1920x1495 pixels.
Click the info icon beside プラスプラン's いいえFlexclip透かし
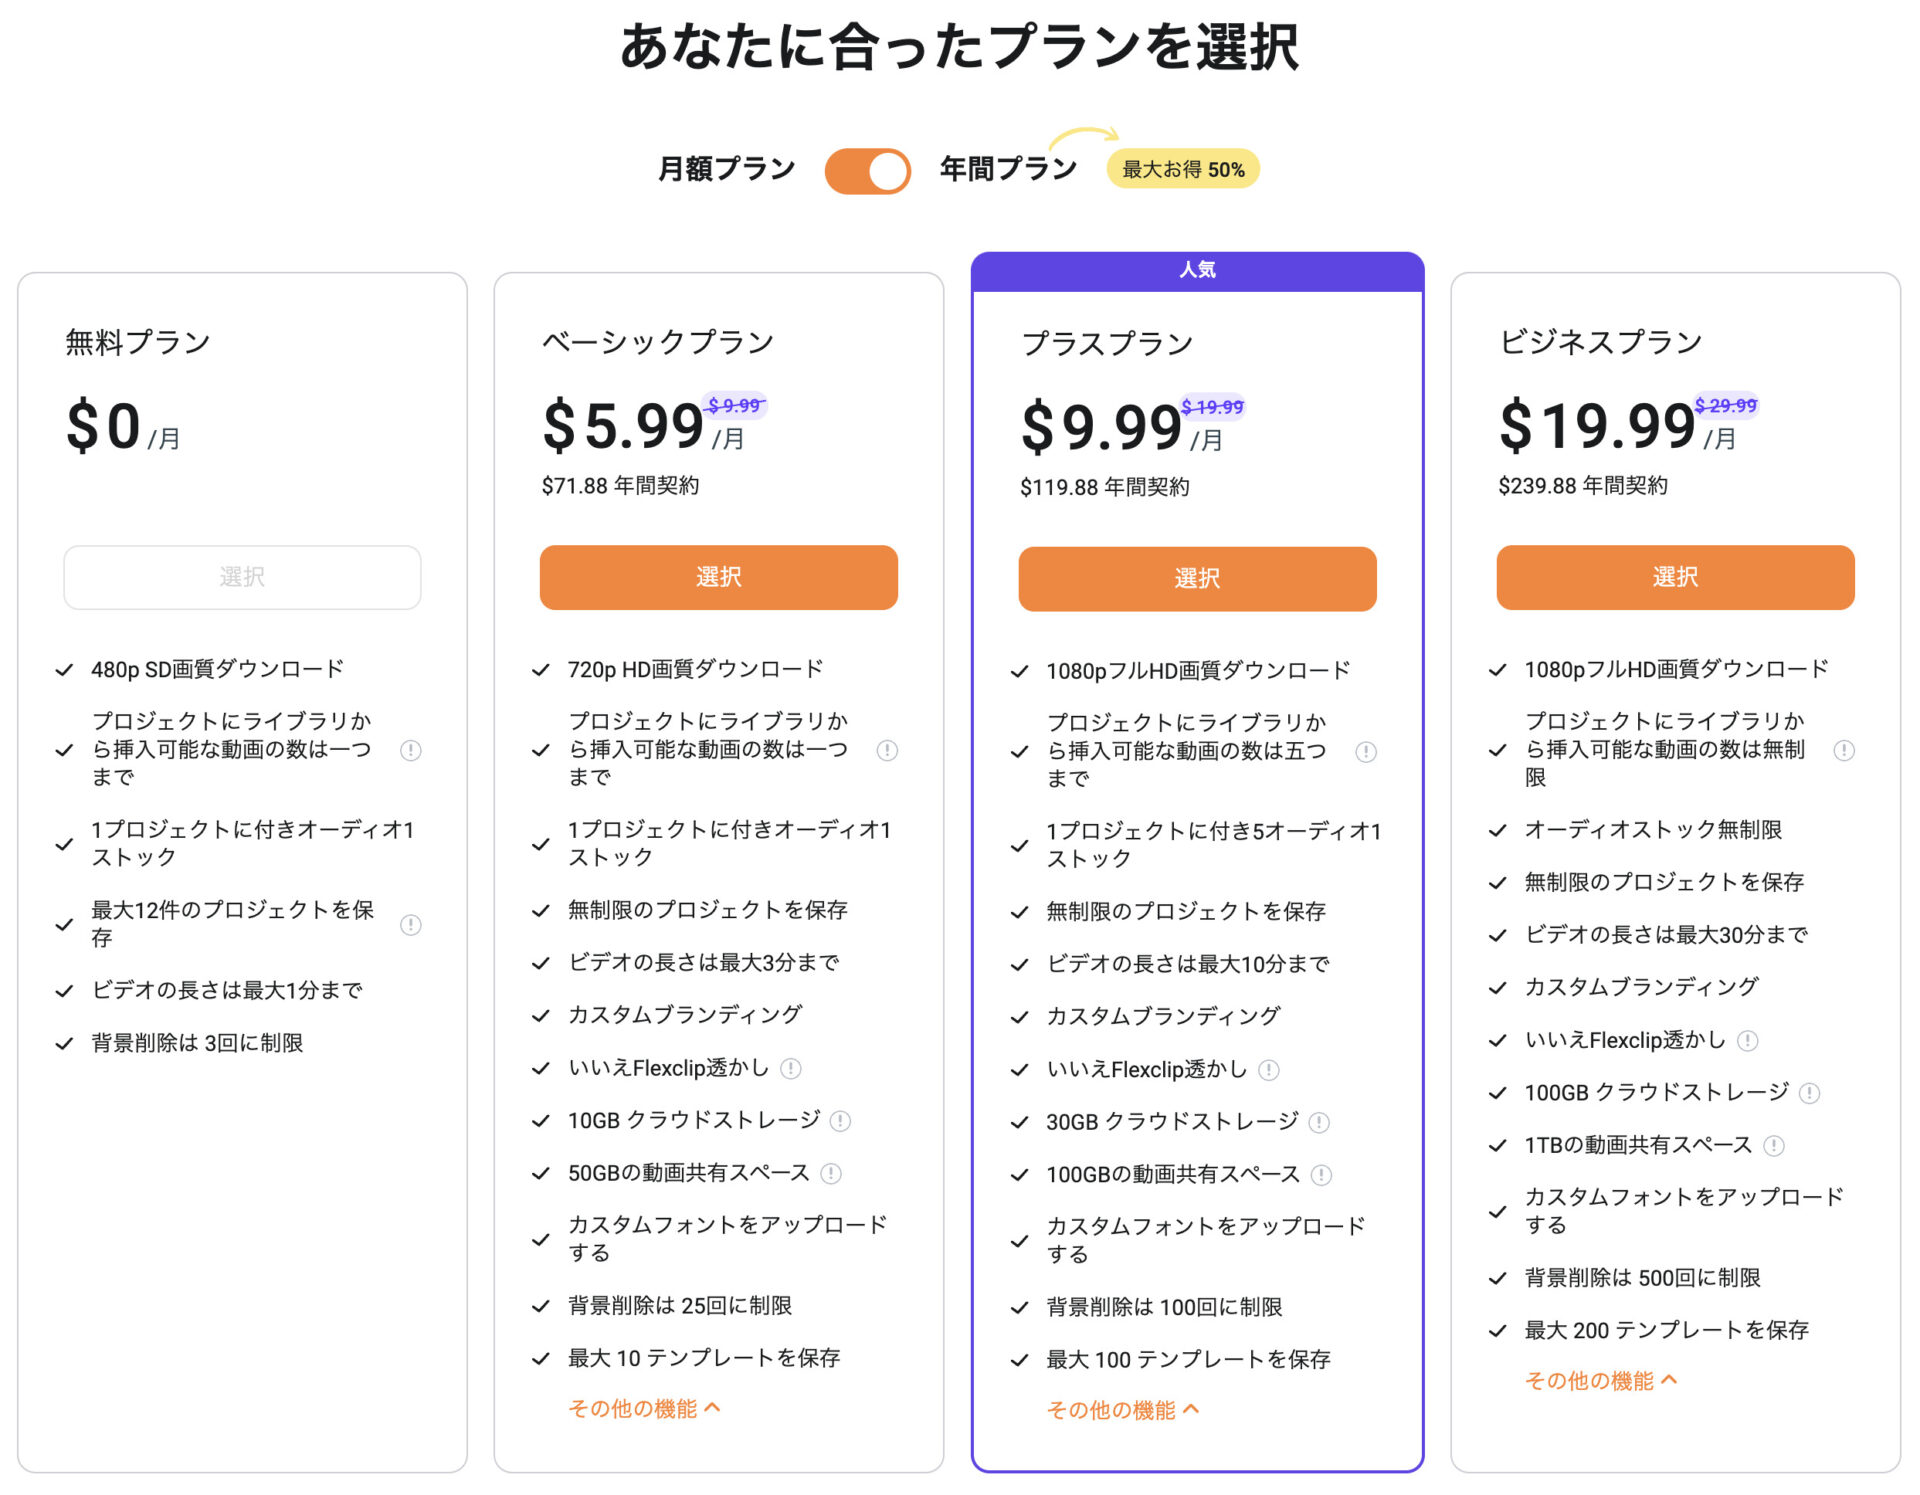coord(1270,1069)
